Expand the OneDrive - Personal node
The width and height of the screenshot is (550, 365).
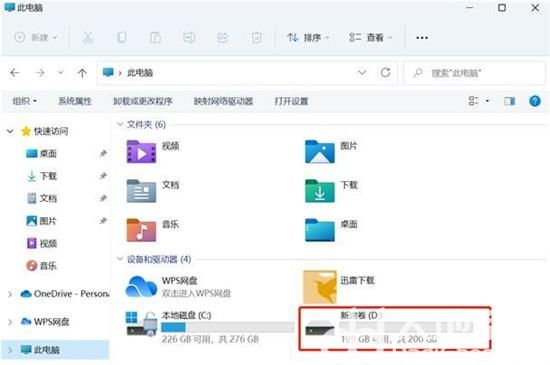tap(10, 294)
